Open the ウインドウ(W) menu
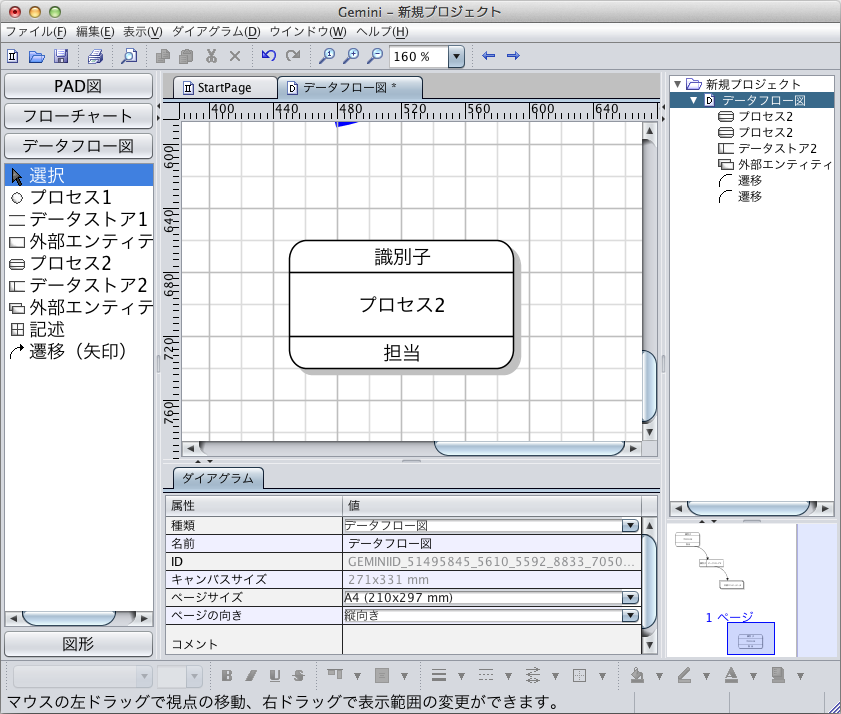 (308, 32)
